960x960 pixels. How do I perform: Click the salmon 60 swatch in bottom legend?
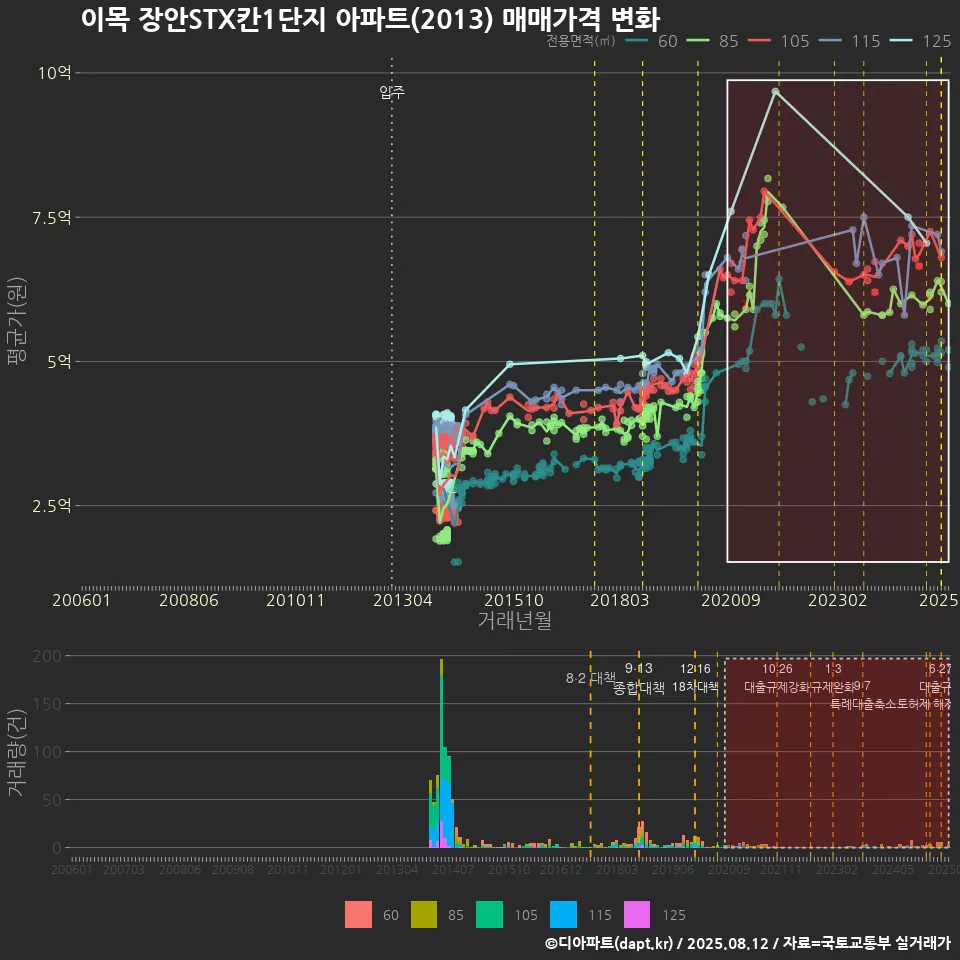[358, 915]
